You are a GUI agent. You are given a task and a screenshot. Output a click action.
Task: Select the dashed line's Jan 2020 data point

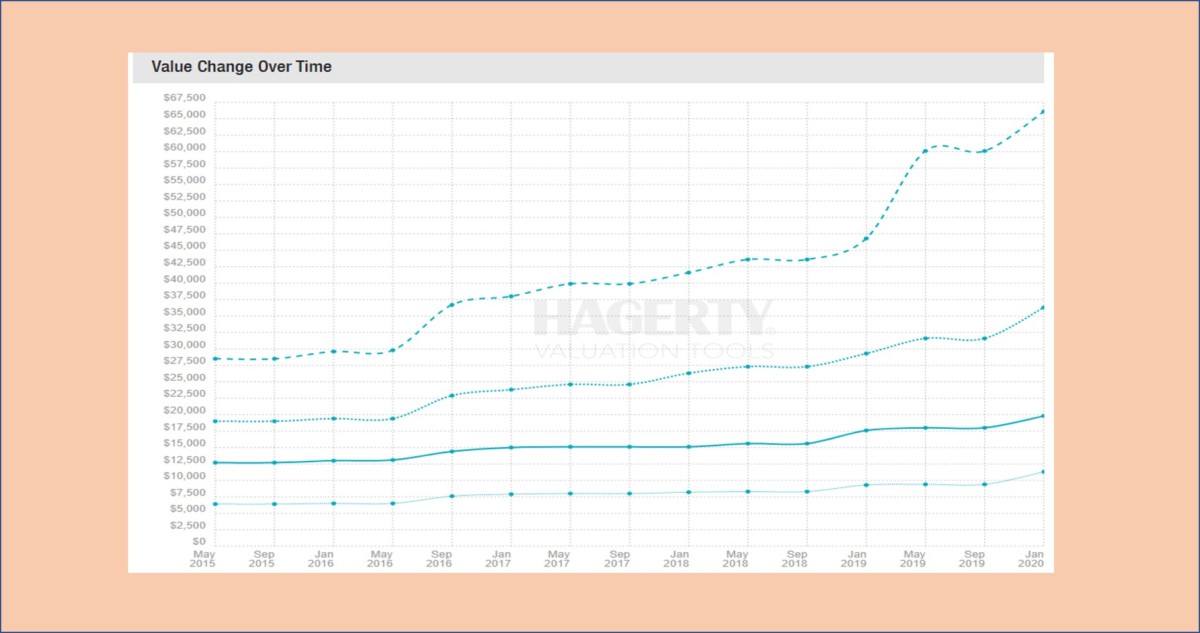click(x=1043, y=111)
